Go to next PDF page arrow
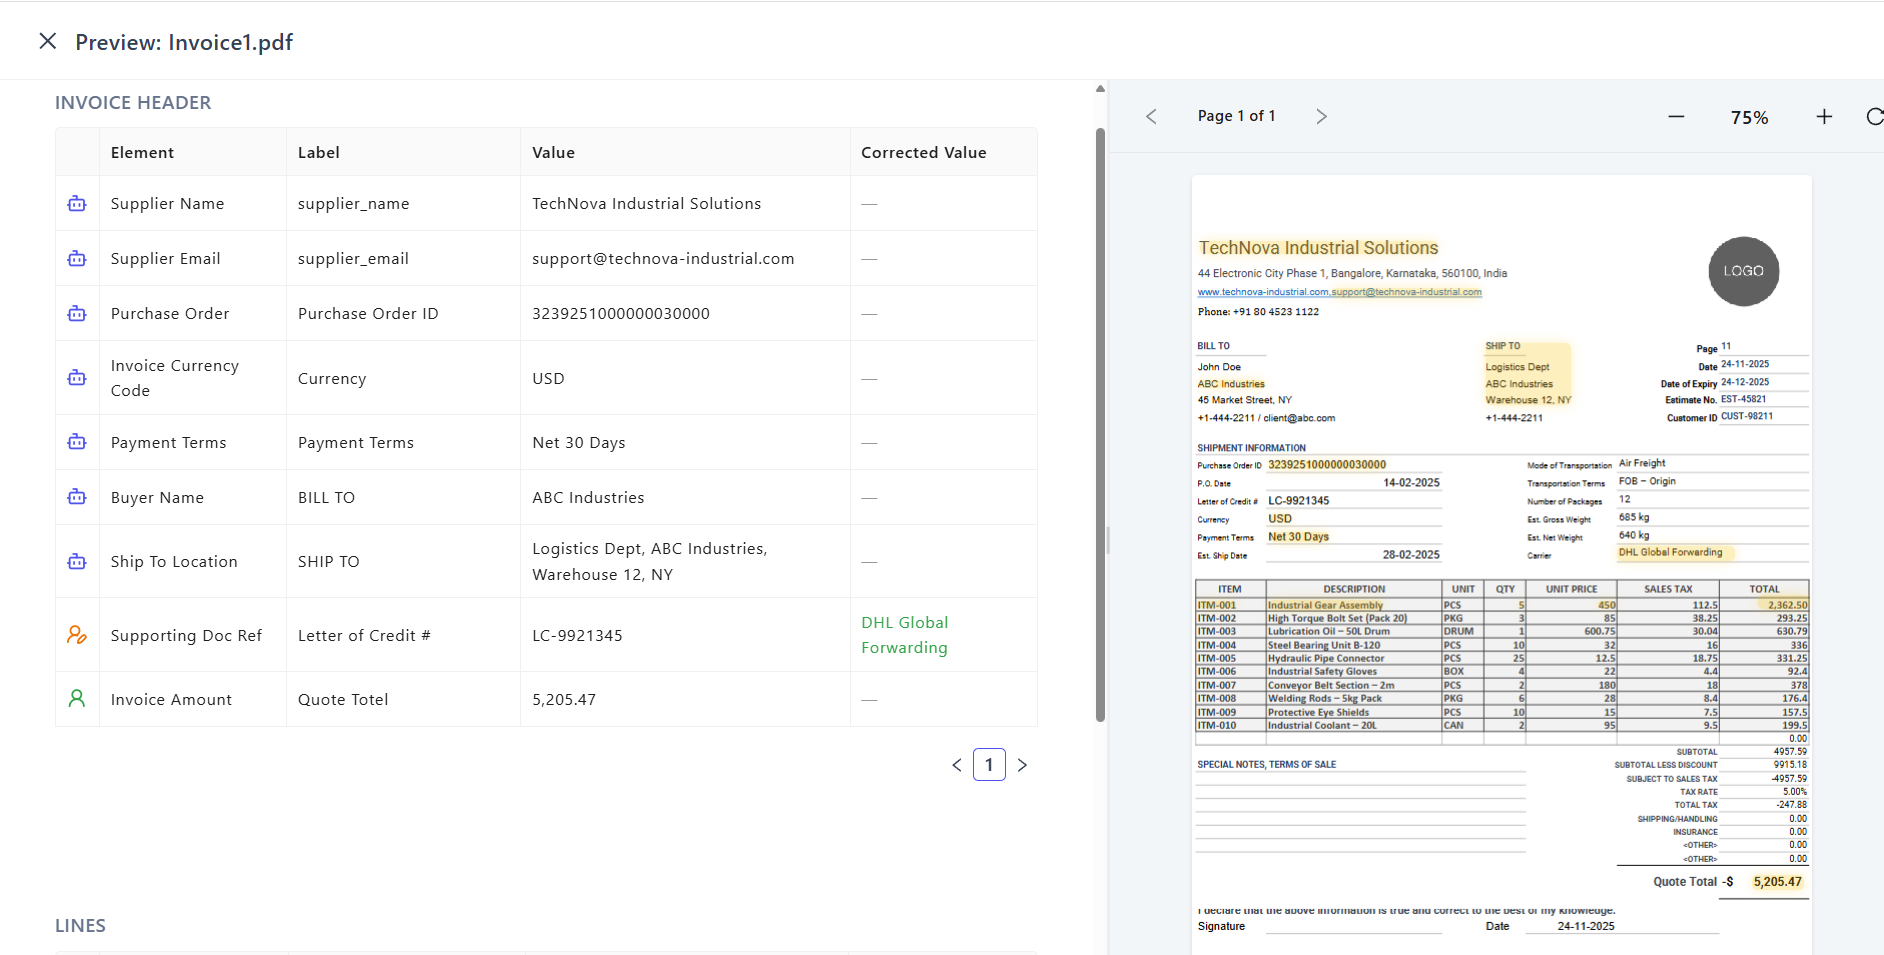The width and height of the screenshot is (1884, 955). (1321, 117)
